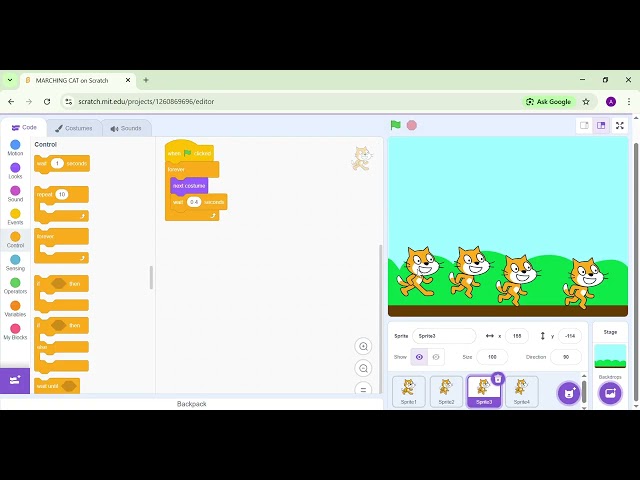This screenshot has width=640, height=480.
Task: Click the when flag clicked block
Action: pyautogui.click(x=189, y=153)
